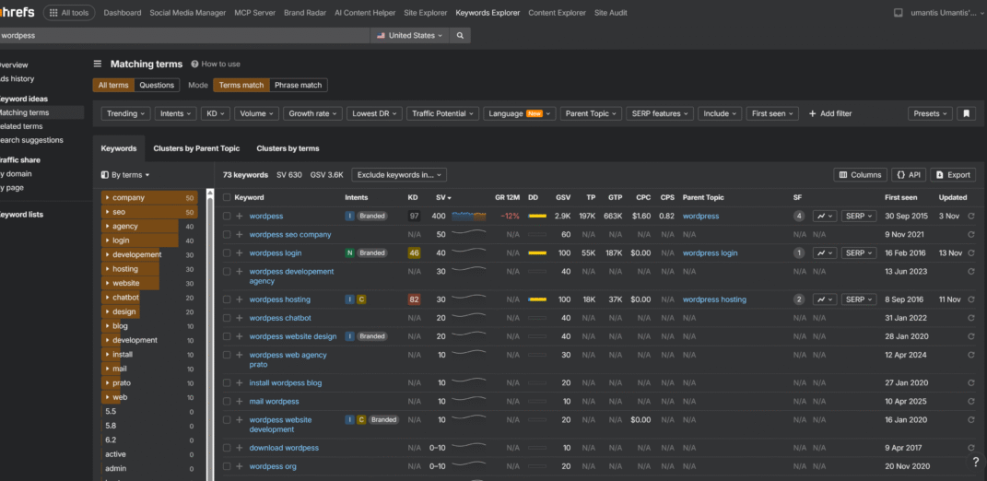Click the yellow DD bar in wordpress row
Viewport: 987px width, 481px height.
[537, 216]
